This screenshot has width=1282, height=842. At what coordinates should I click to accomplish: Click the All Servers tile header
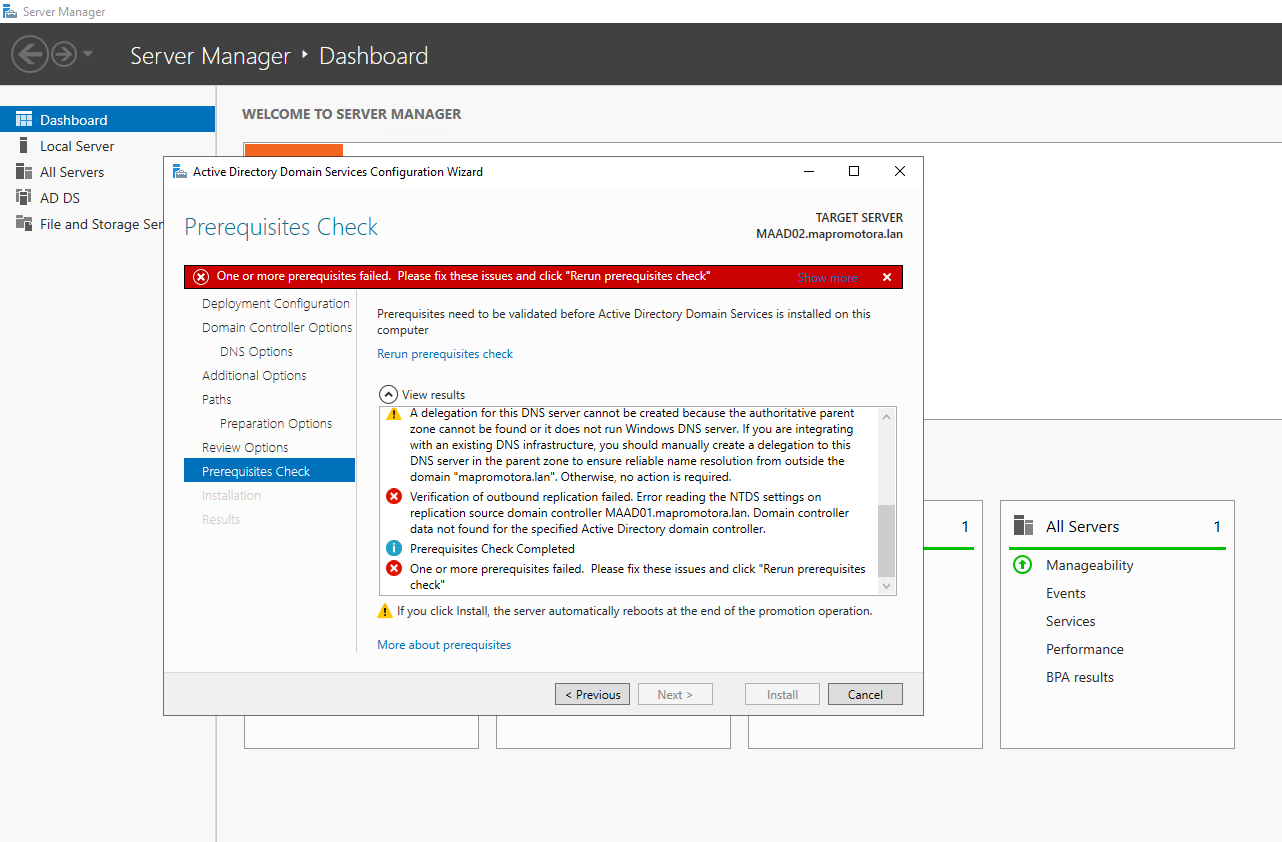(1117, 526)
